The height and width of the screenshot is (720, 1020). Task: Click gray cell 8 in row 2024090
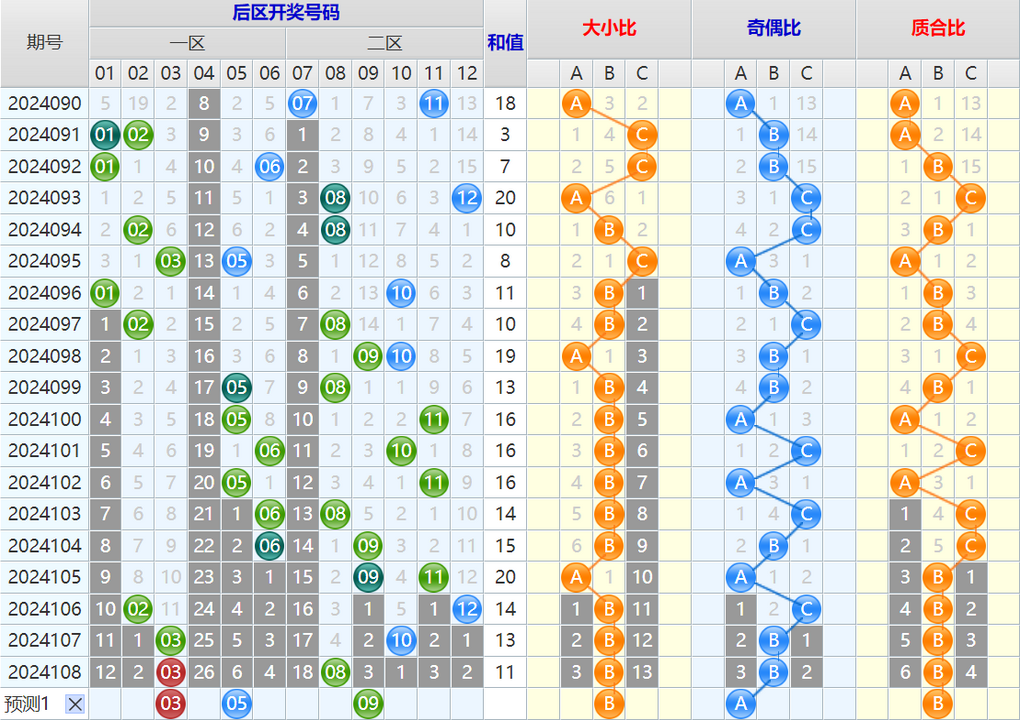click(204, 103)
